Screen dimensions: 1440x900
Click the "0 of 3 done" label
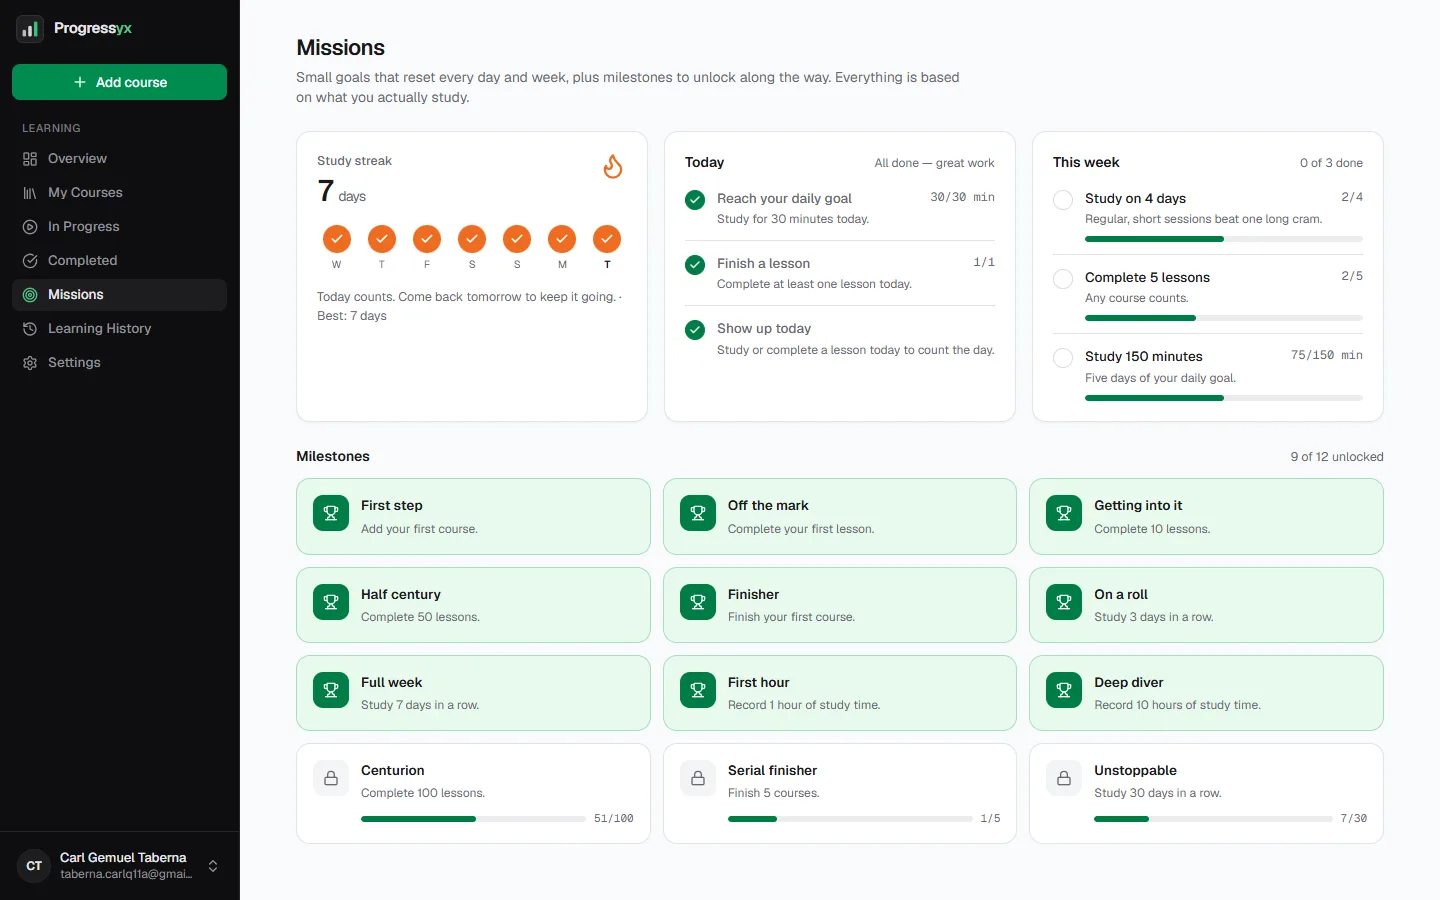click(1331, 163)
